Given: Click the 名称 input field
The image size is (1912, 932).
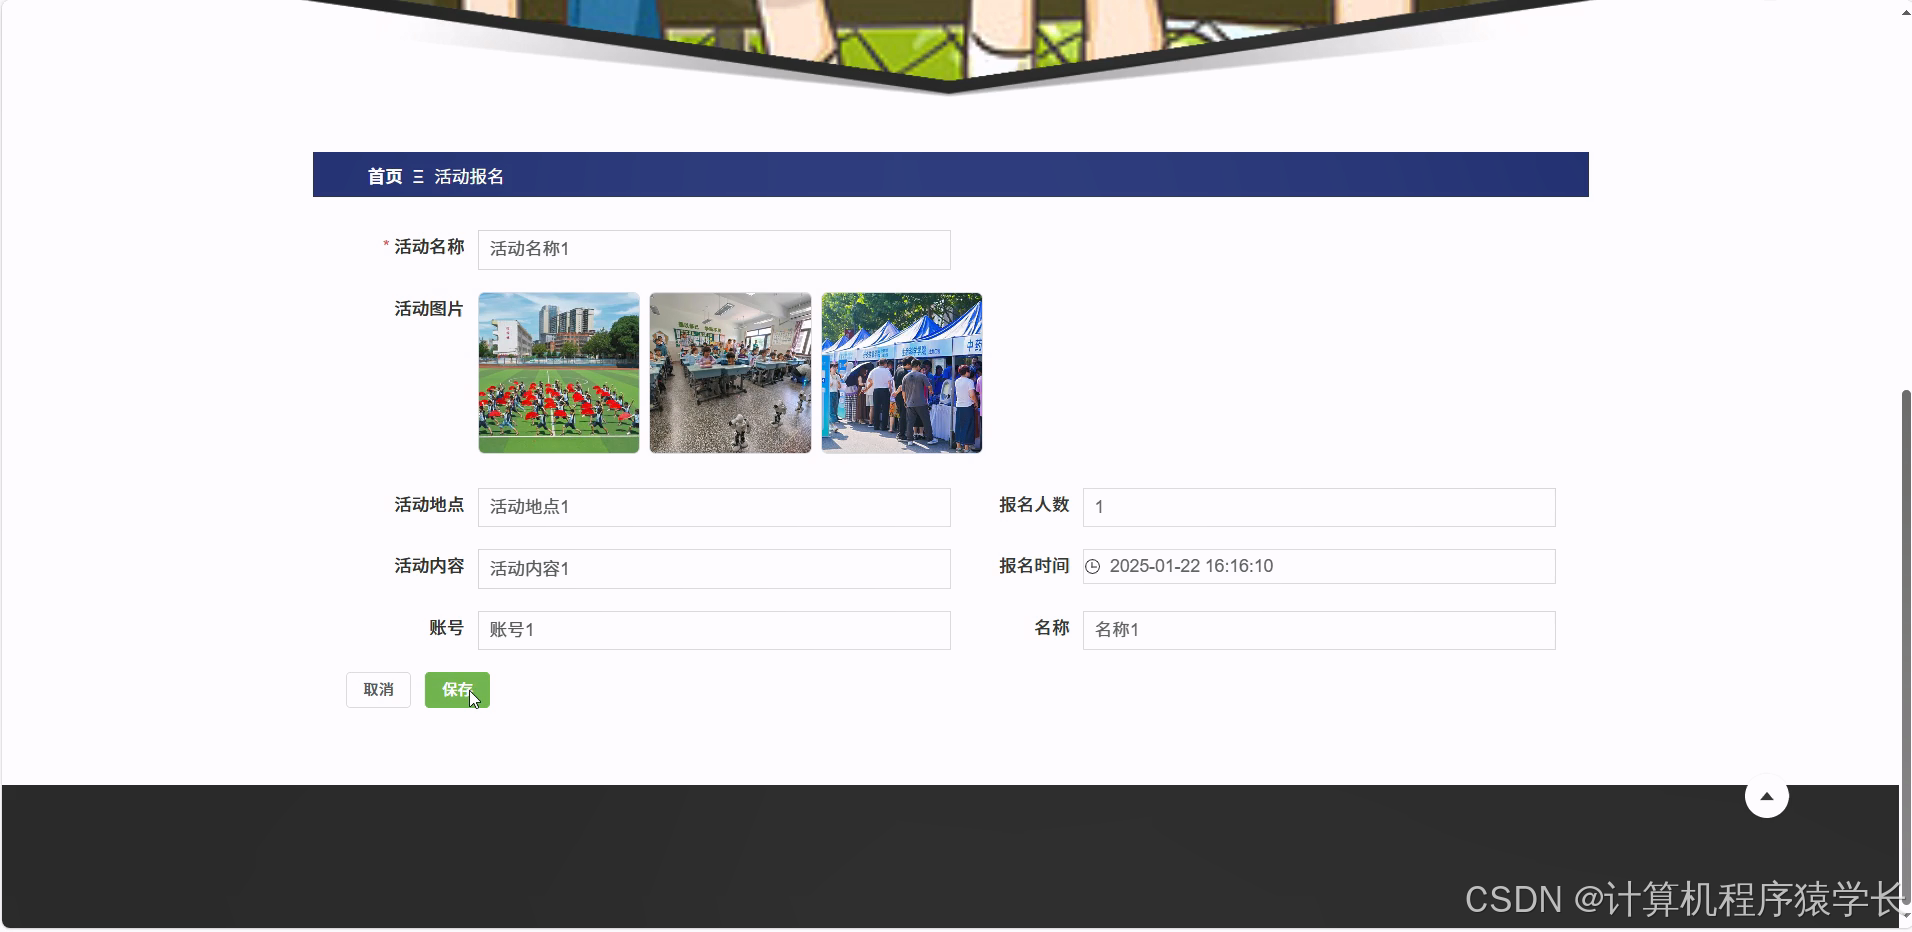Looking at the screenshot, I should pyautogui.click(x=1318, y=629).
